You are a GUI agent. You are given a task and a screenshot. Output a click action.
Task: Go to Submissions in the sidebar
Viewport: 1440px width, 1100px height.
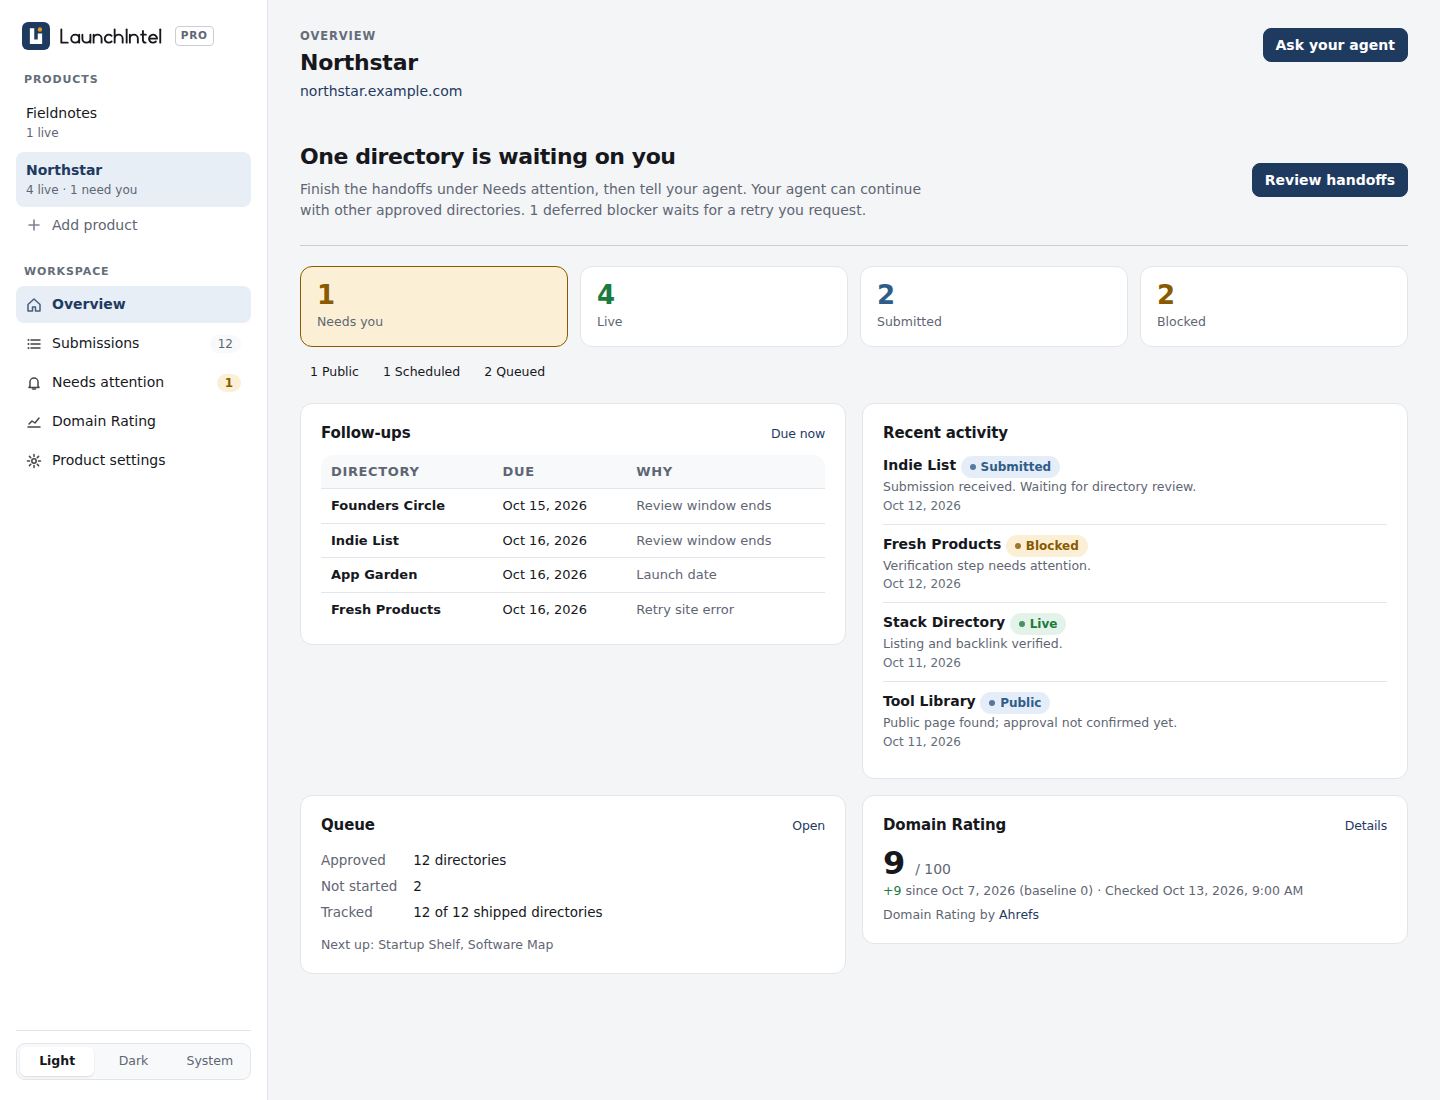pos(133,344)
